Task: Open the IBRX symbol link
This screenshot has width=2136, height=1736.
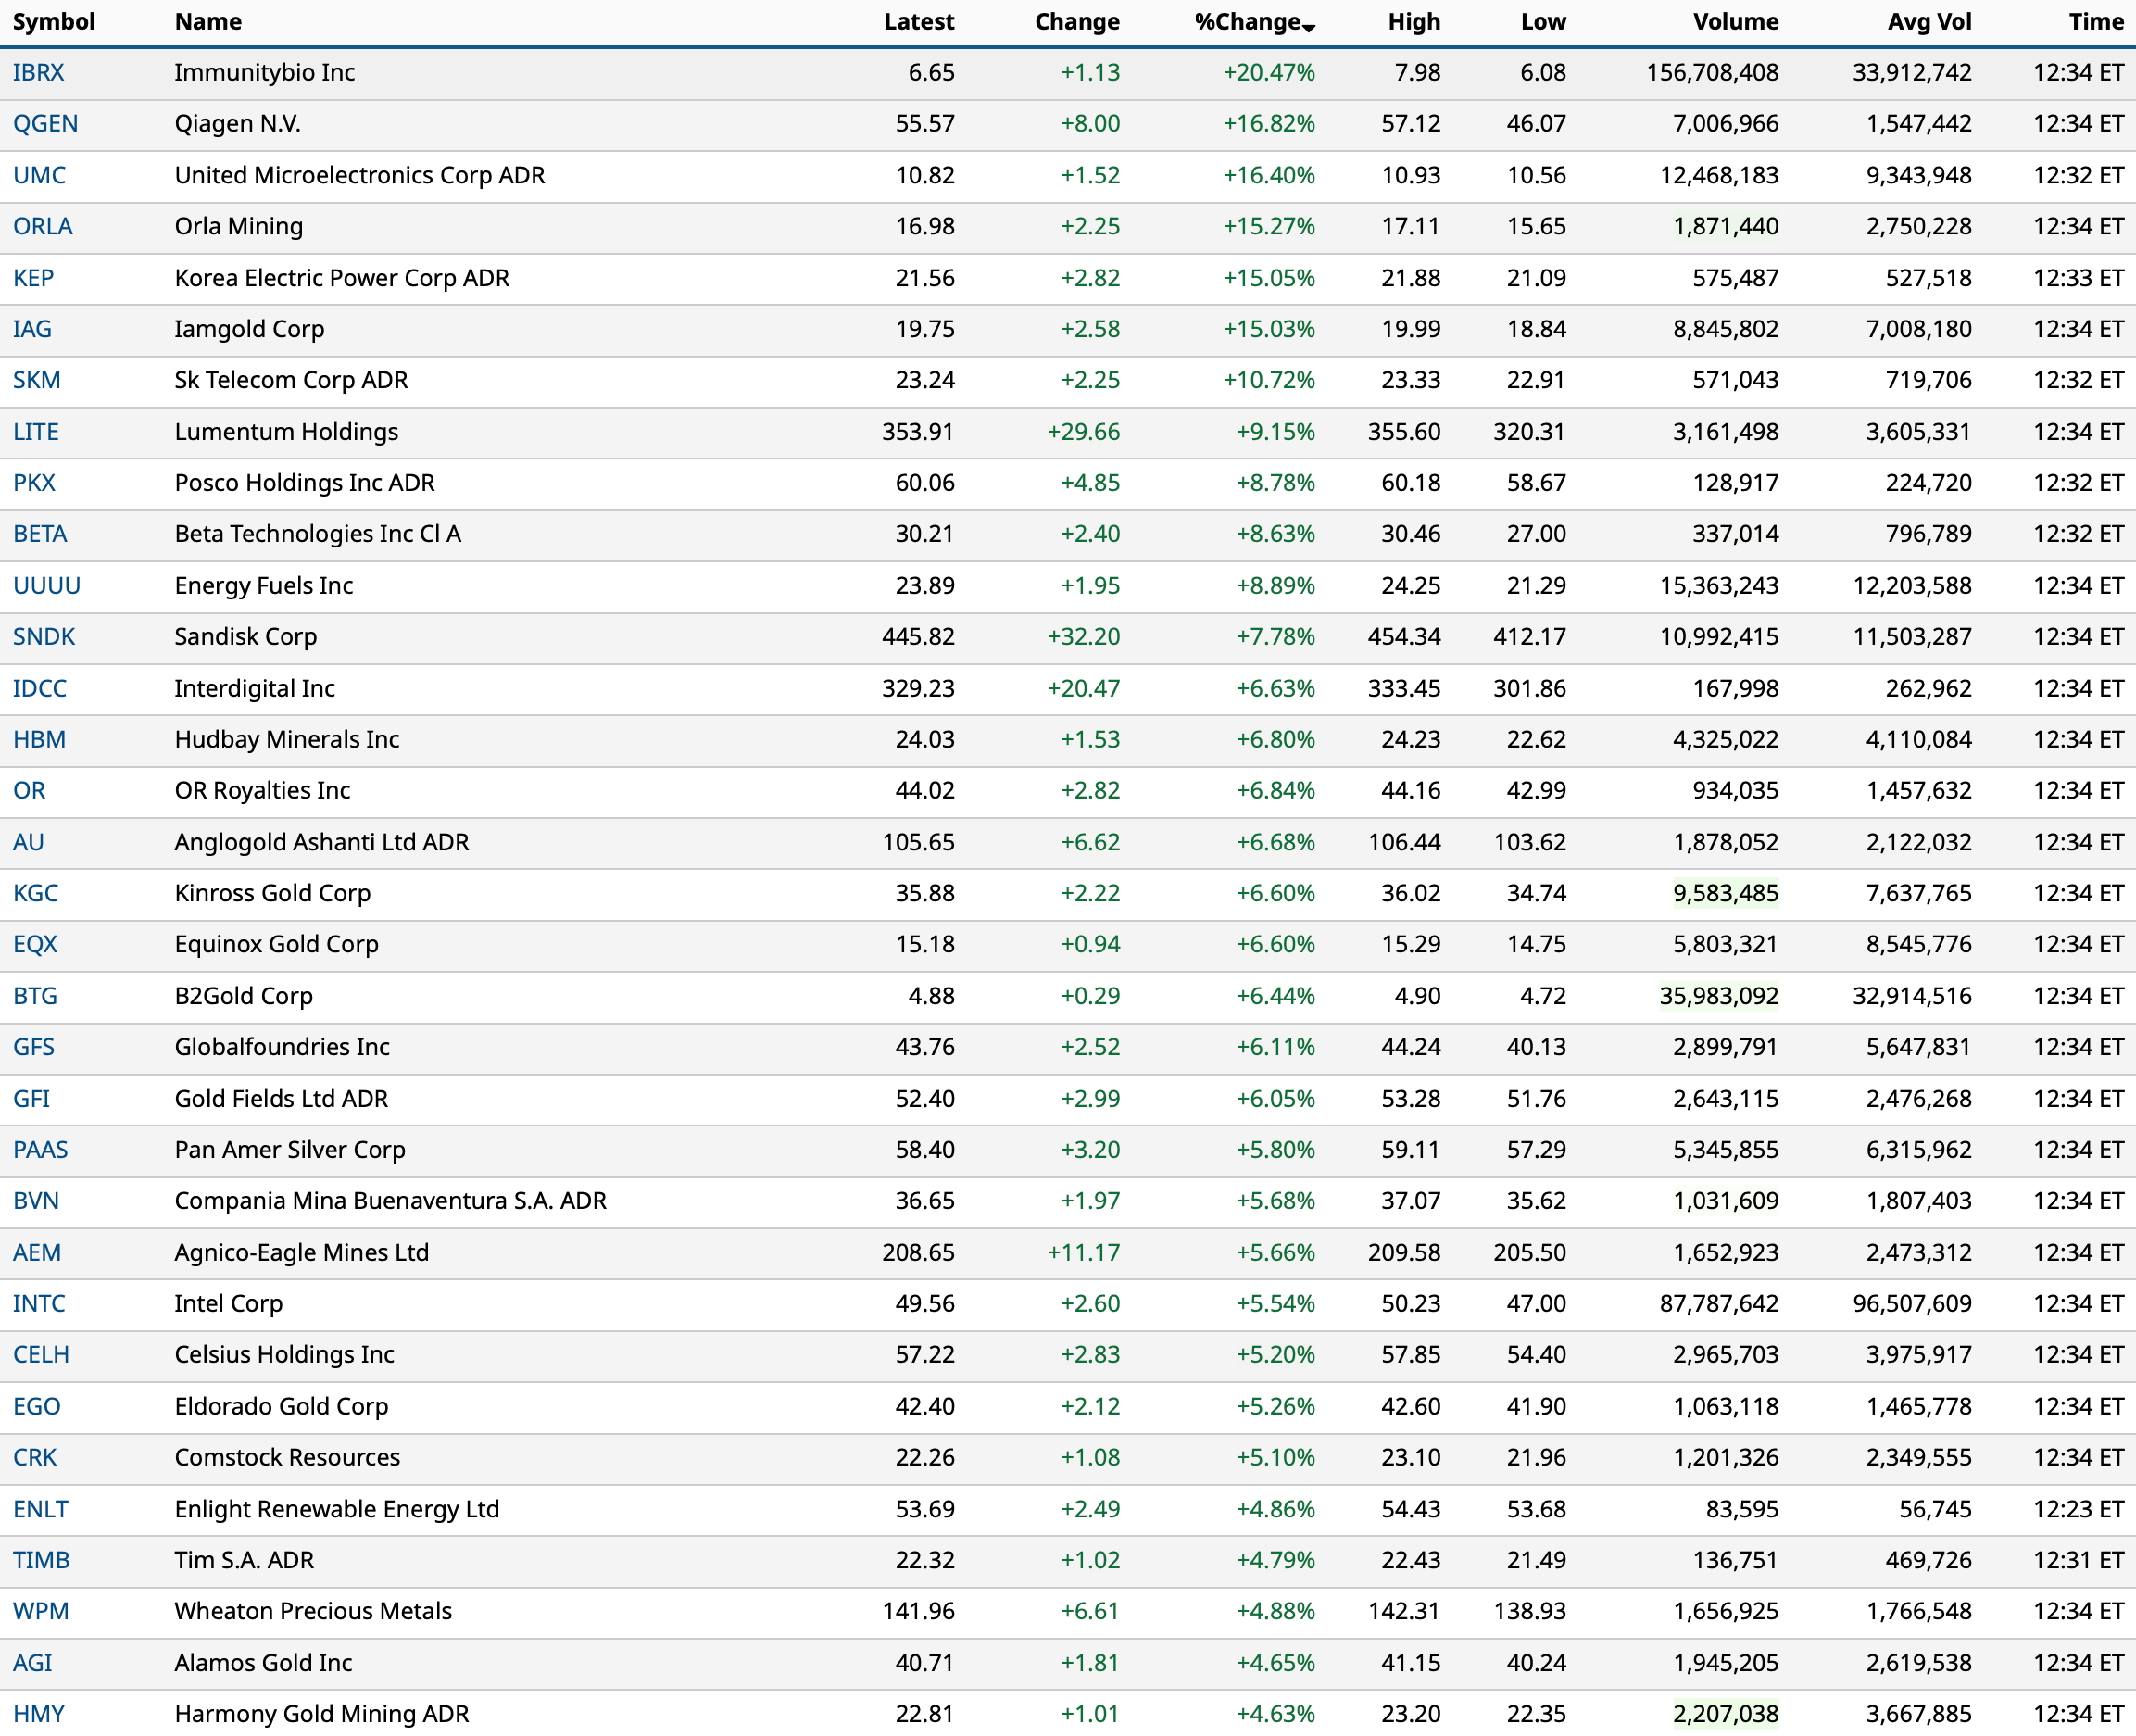Action: pyautogui.click(x=38, y=73)
